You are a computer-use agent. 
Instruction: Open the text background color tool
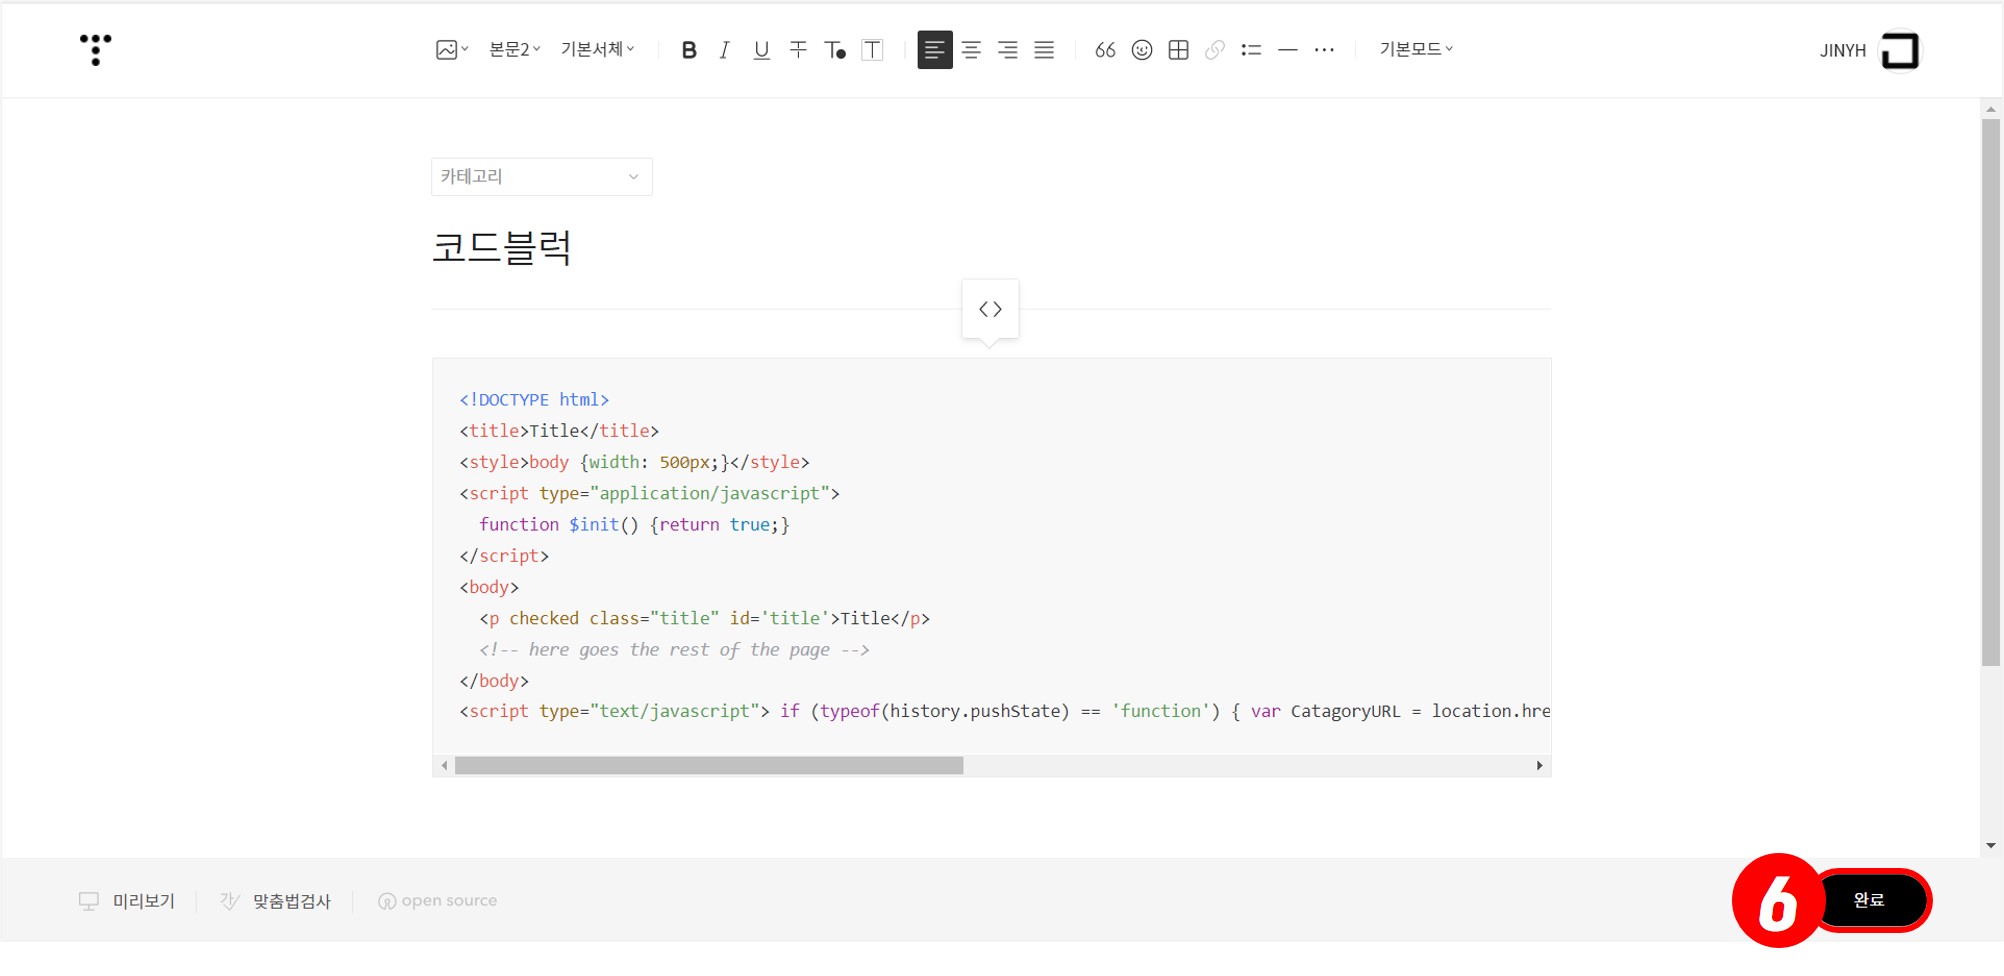point(872,50)
